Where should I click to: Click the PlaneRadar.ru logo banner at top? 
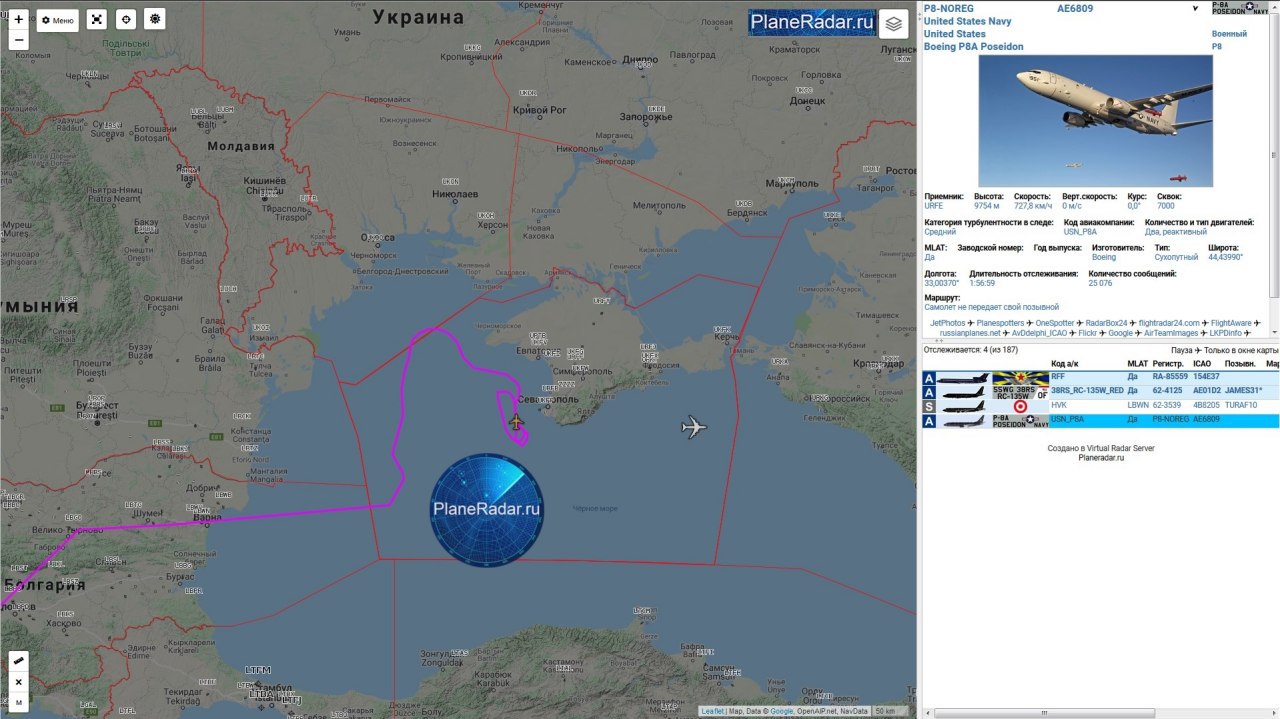click(x=811, y=22)
